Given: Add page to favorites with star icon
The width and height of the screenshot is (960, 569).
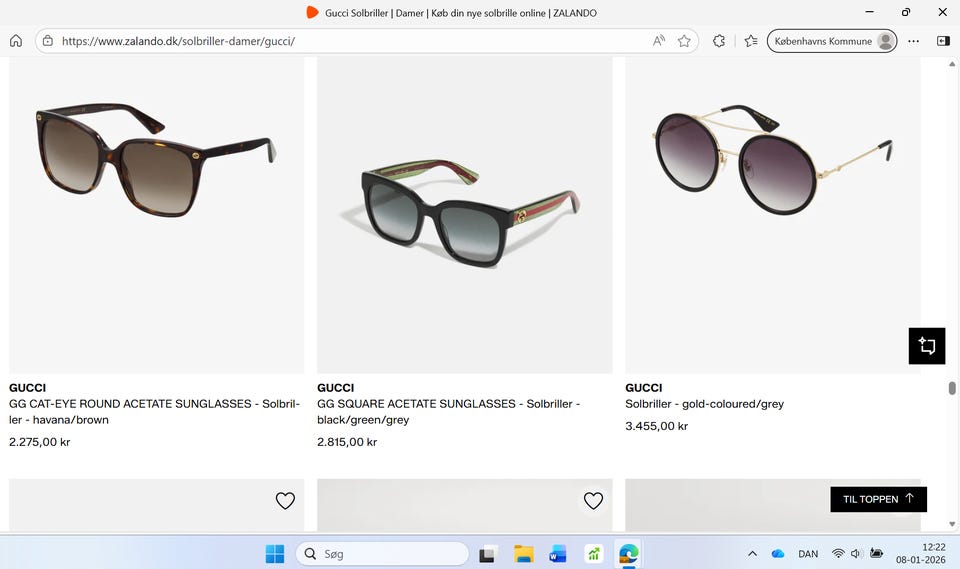Looking at the screenshot, I should (x=684, y=41).
